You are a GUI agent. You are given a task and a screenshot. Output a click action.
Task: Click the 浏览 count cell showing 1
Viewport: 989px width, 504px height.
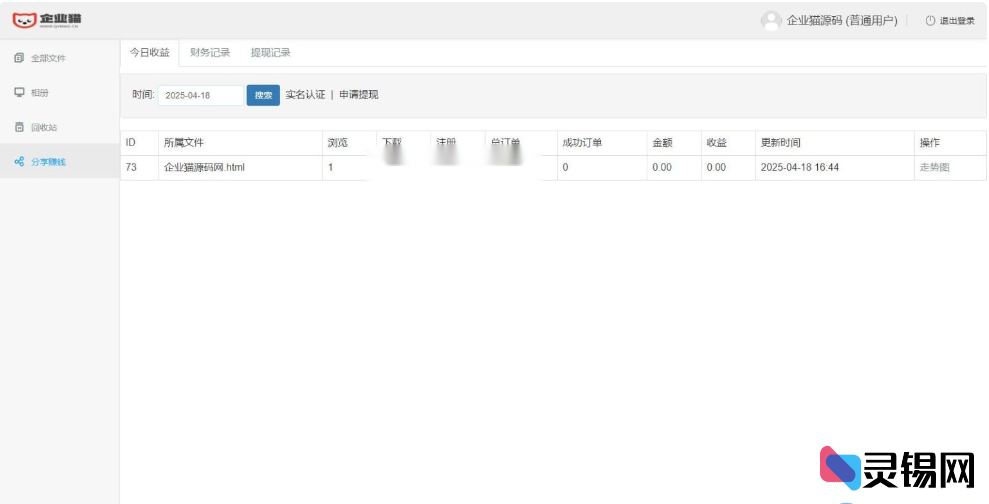click(x=331, y=168)
